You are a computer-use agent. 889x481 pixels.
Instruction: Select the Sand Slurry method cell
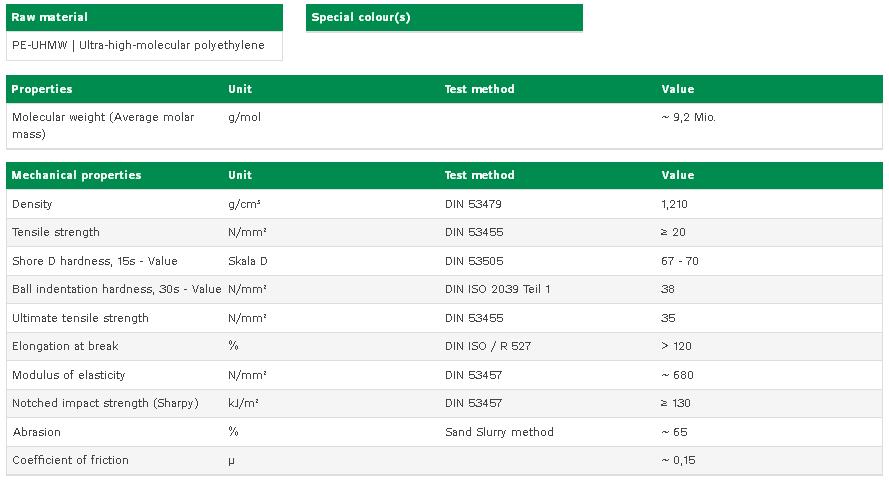point(499,432)
